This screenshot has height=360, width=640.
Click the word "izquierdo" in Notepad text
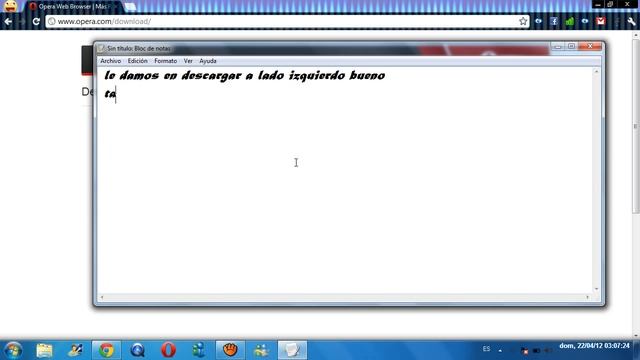317,76
